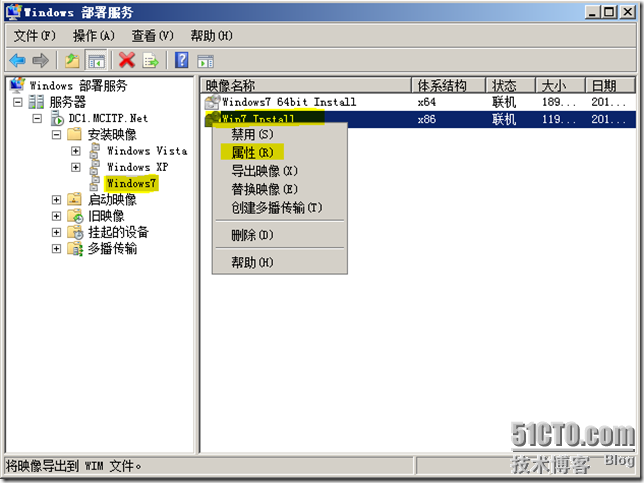Collapse the 安装映像 node
This screenshot has width=644, height=483.
(56, 134)
